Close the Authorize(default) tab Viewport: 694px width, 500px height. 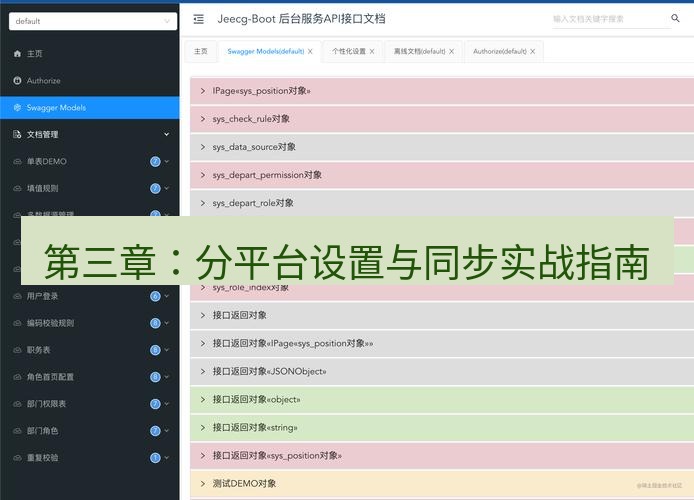(x=532, y=51)
